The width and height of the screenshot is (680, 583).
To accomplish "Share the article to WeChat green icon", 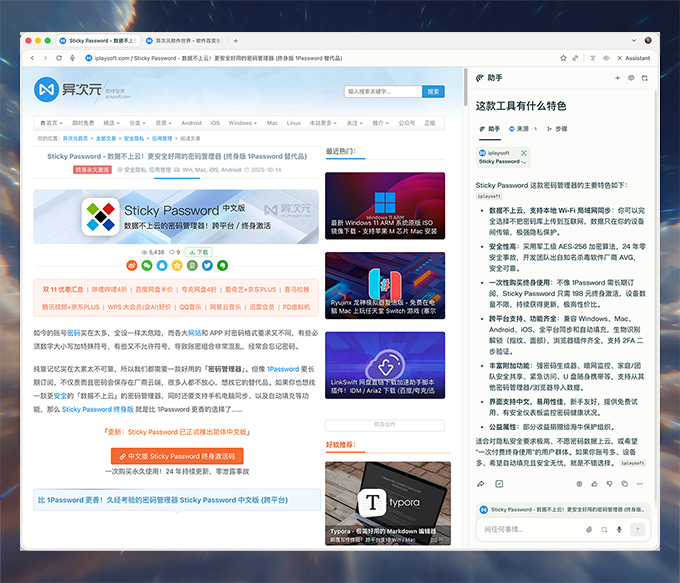I will tap(147, 265).
